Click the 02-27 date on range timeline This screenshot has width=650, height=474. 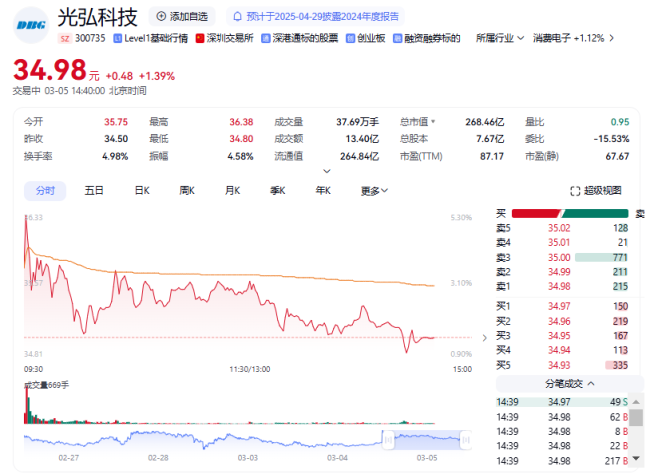(68, 458)
